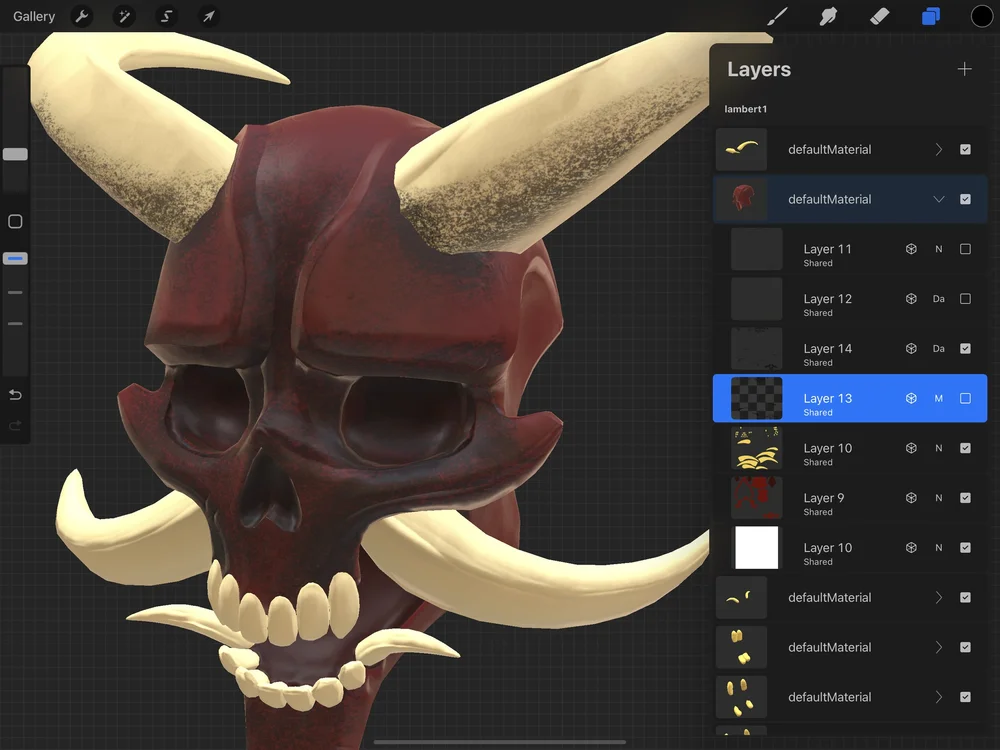Show Layer 11 using its checkbox
The height and width of the screenshot is (750, 1000).
click(x=965, y=249)
